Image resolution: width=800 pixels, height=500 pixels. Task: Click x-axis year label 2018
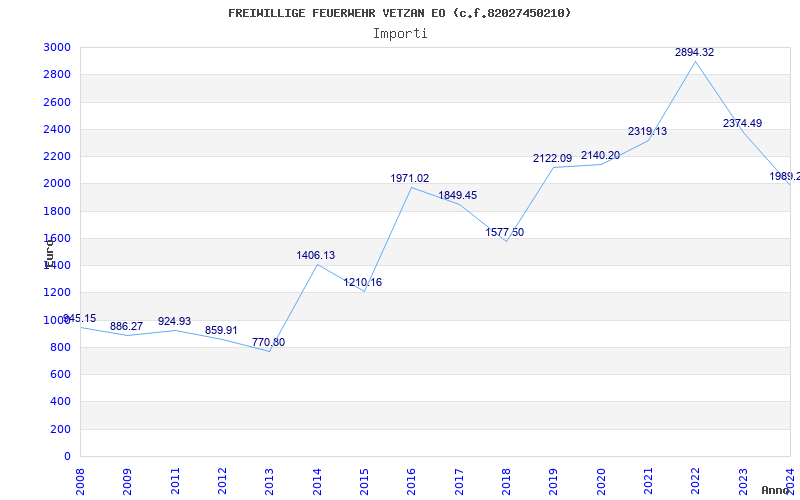point(506,481)
